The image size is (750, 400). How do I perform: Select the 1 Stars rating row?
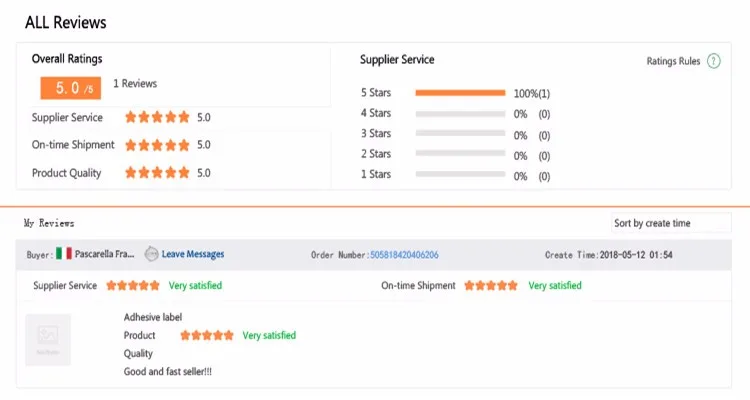[x=455, y=175]
